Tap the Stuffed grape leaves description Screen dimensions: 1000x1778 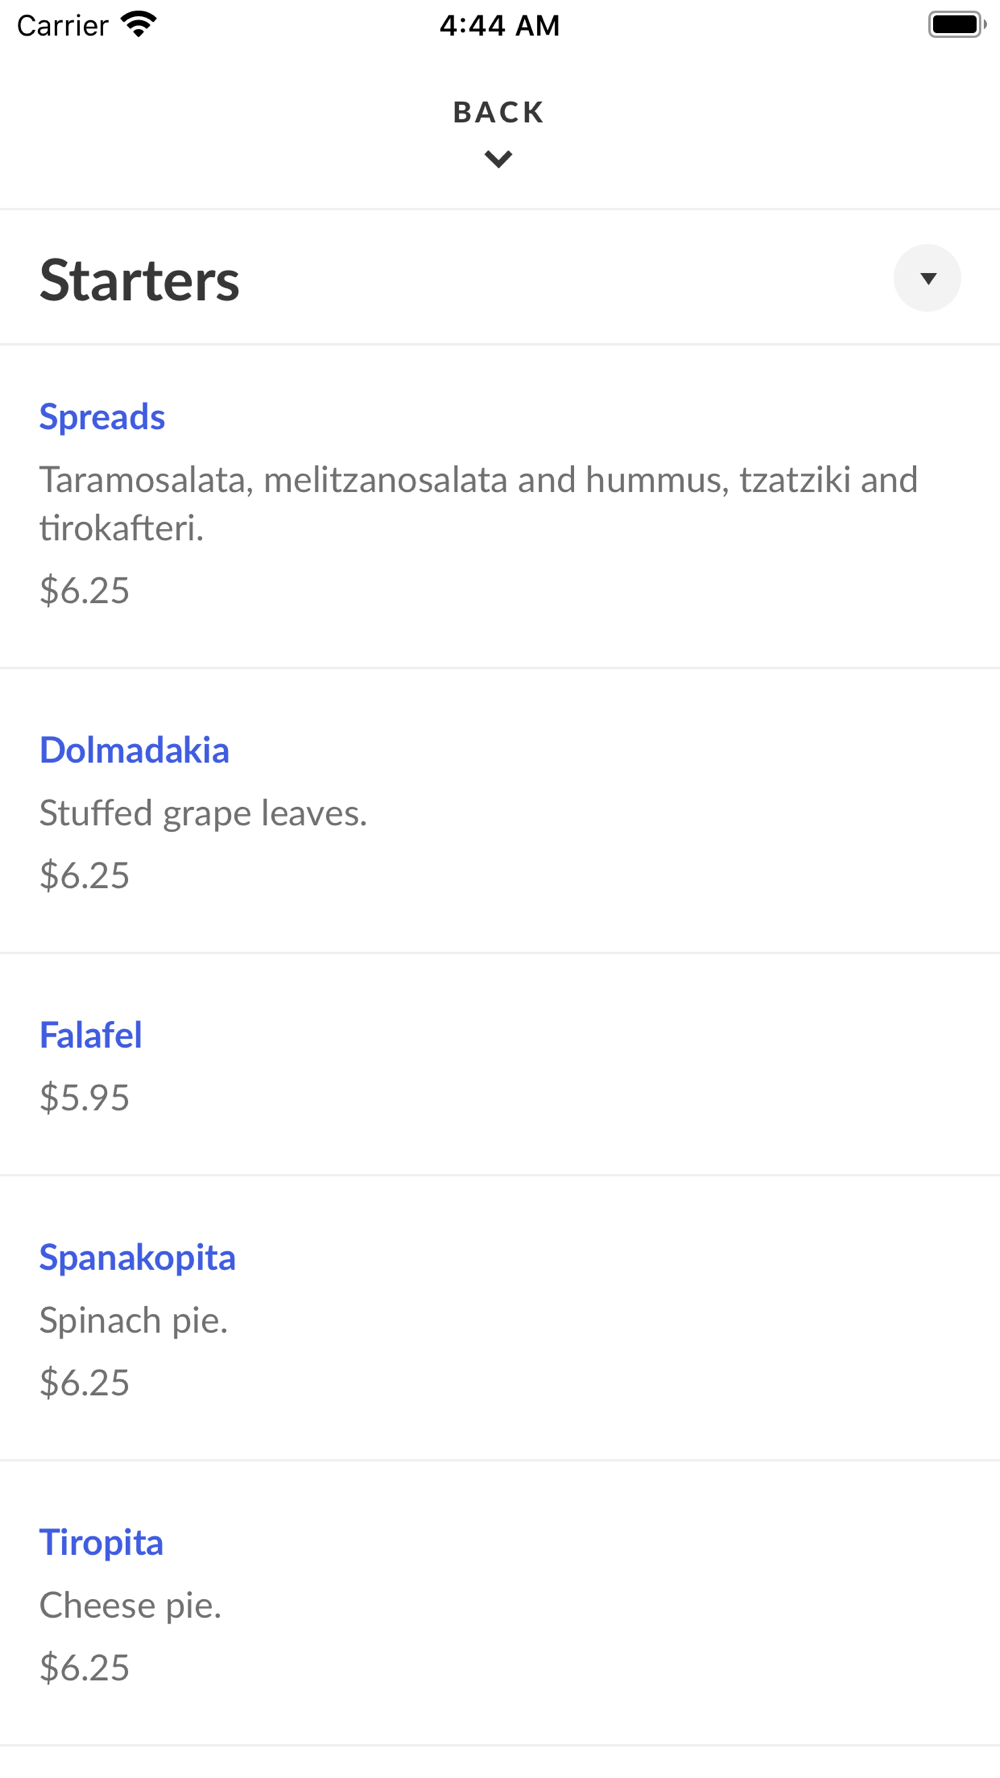[203, 813]
